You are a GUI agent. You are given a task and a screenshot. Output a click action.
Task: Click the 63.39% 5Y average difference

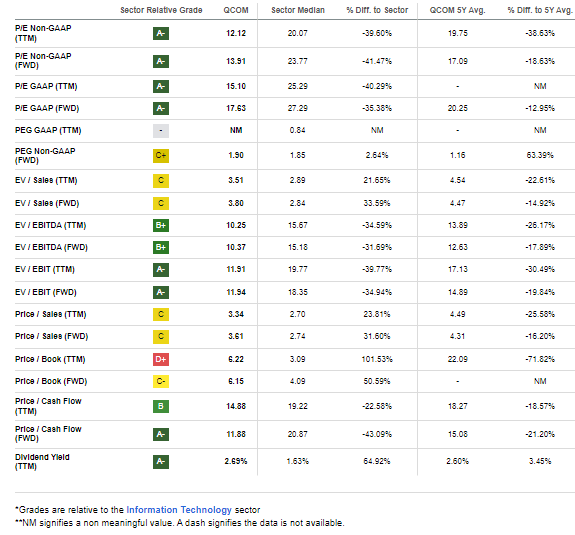click(x=540, y=155)
